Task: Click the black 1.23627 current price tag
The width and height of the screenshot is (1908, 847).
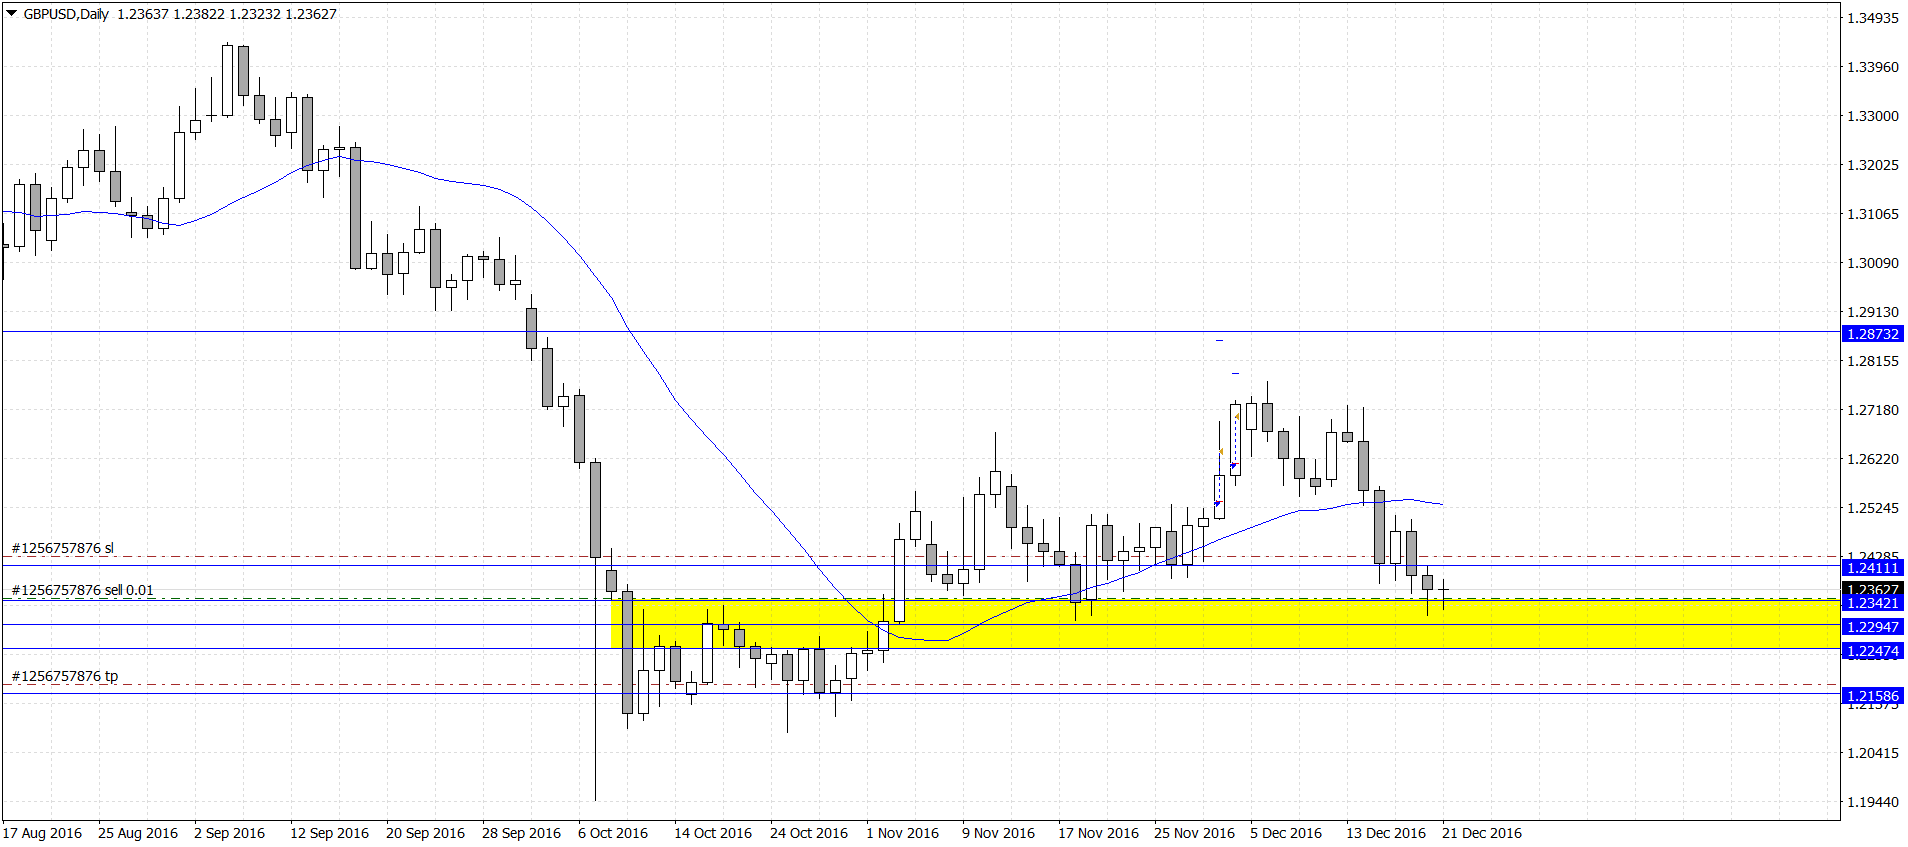Action: pos(1872,588)
